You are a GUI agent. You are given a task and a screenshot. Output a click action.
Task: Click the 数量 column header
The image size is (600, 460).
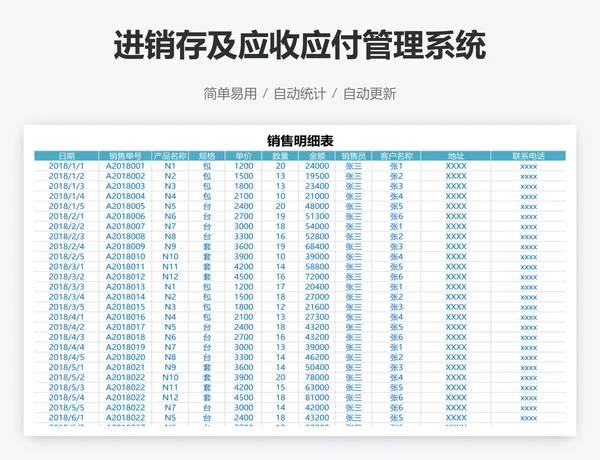(281, 156)
